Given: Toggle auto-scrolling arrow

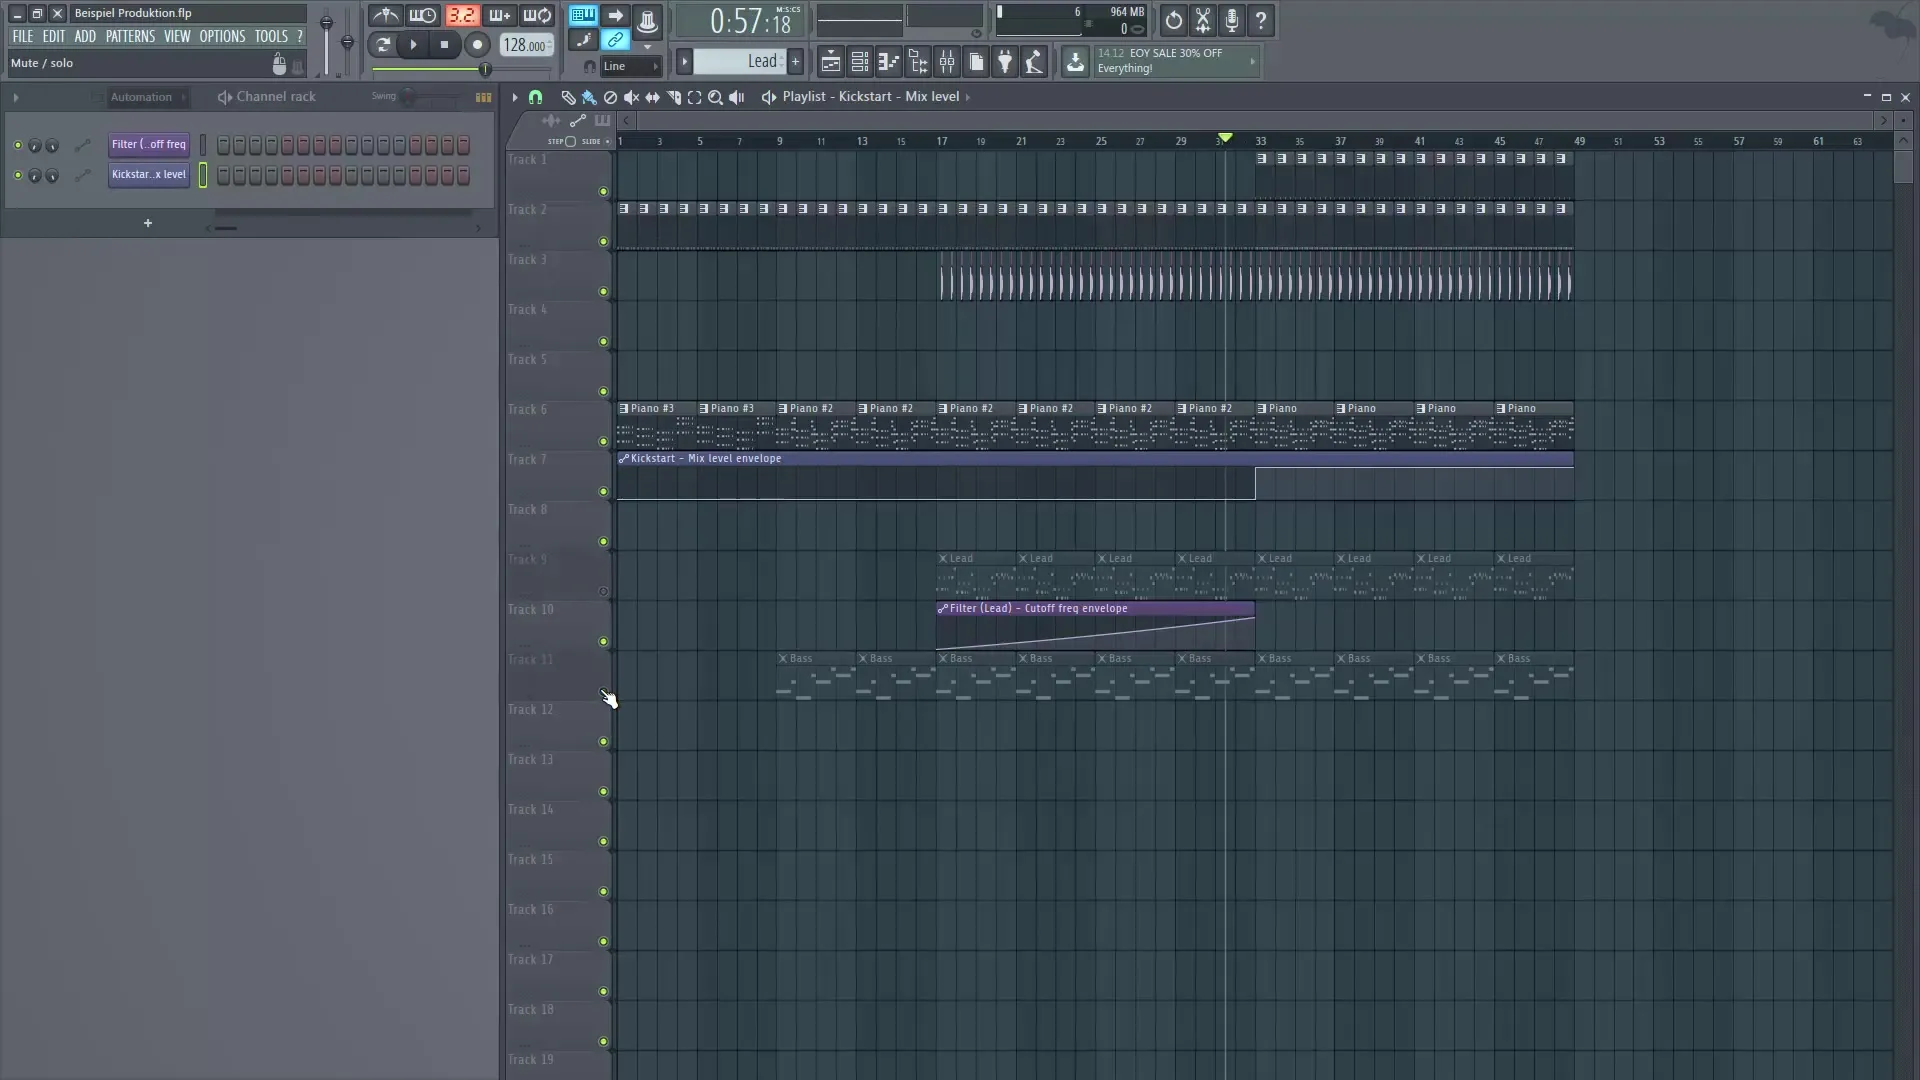Looking at the screenshot, I should pyautogui.click(x=616, y=16).
